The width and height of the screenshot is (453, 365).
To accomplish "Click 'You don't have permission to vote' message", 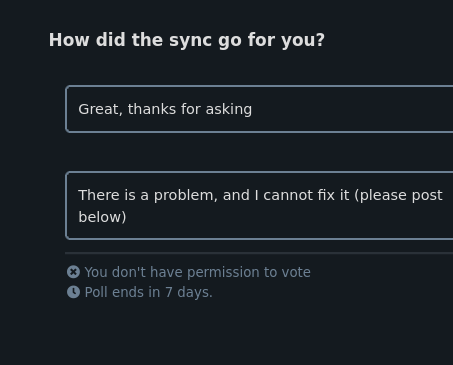I will point(197,272).
